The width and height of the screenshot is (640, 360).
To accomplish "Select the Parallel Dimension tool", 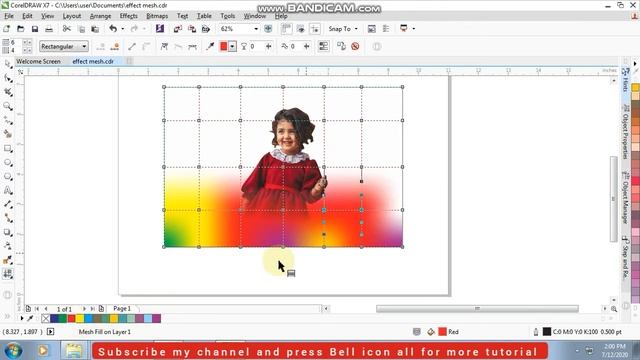I will [x=8, y=204].
